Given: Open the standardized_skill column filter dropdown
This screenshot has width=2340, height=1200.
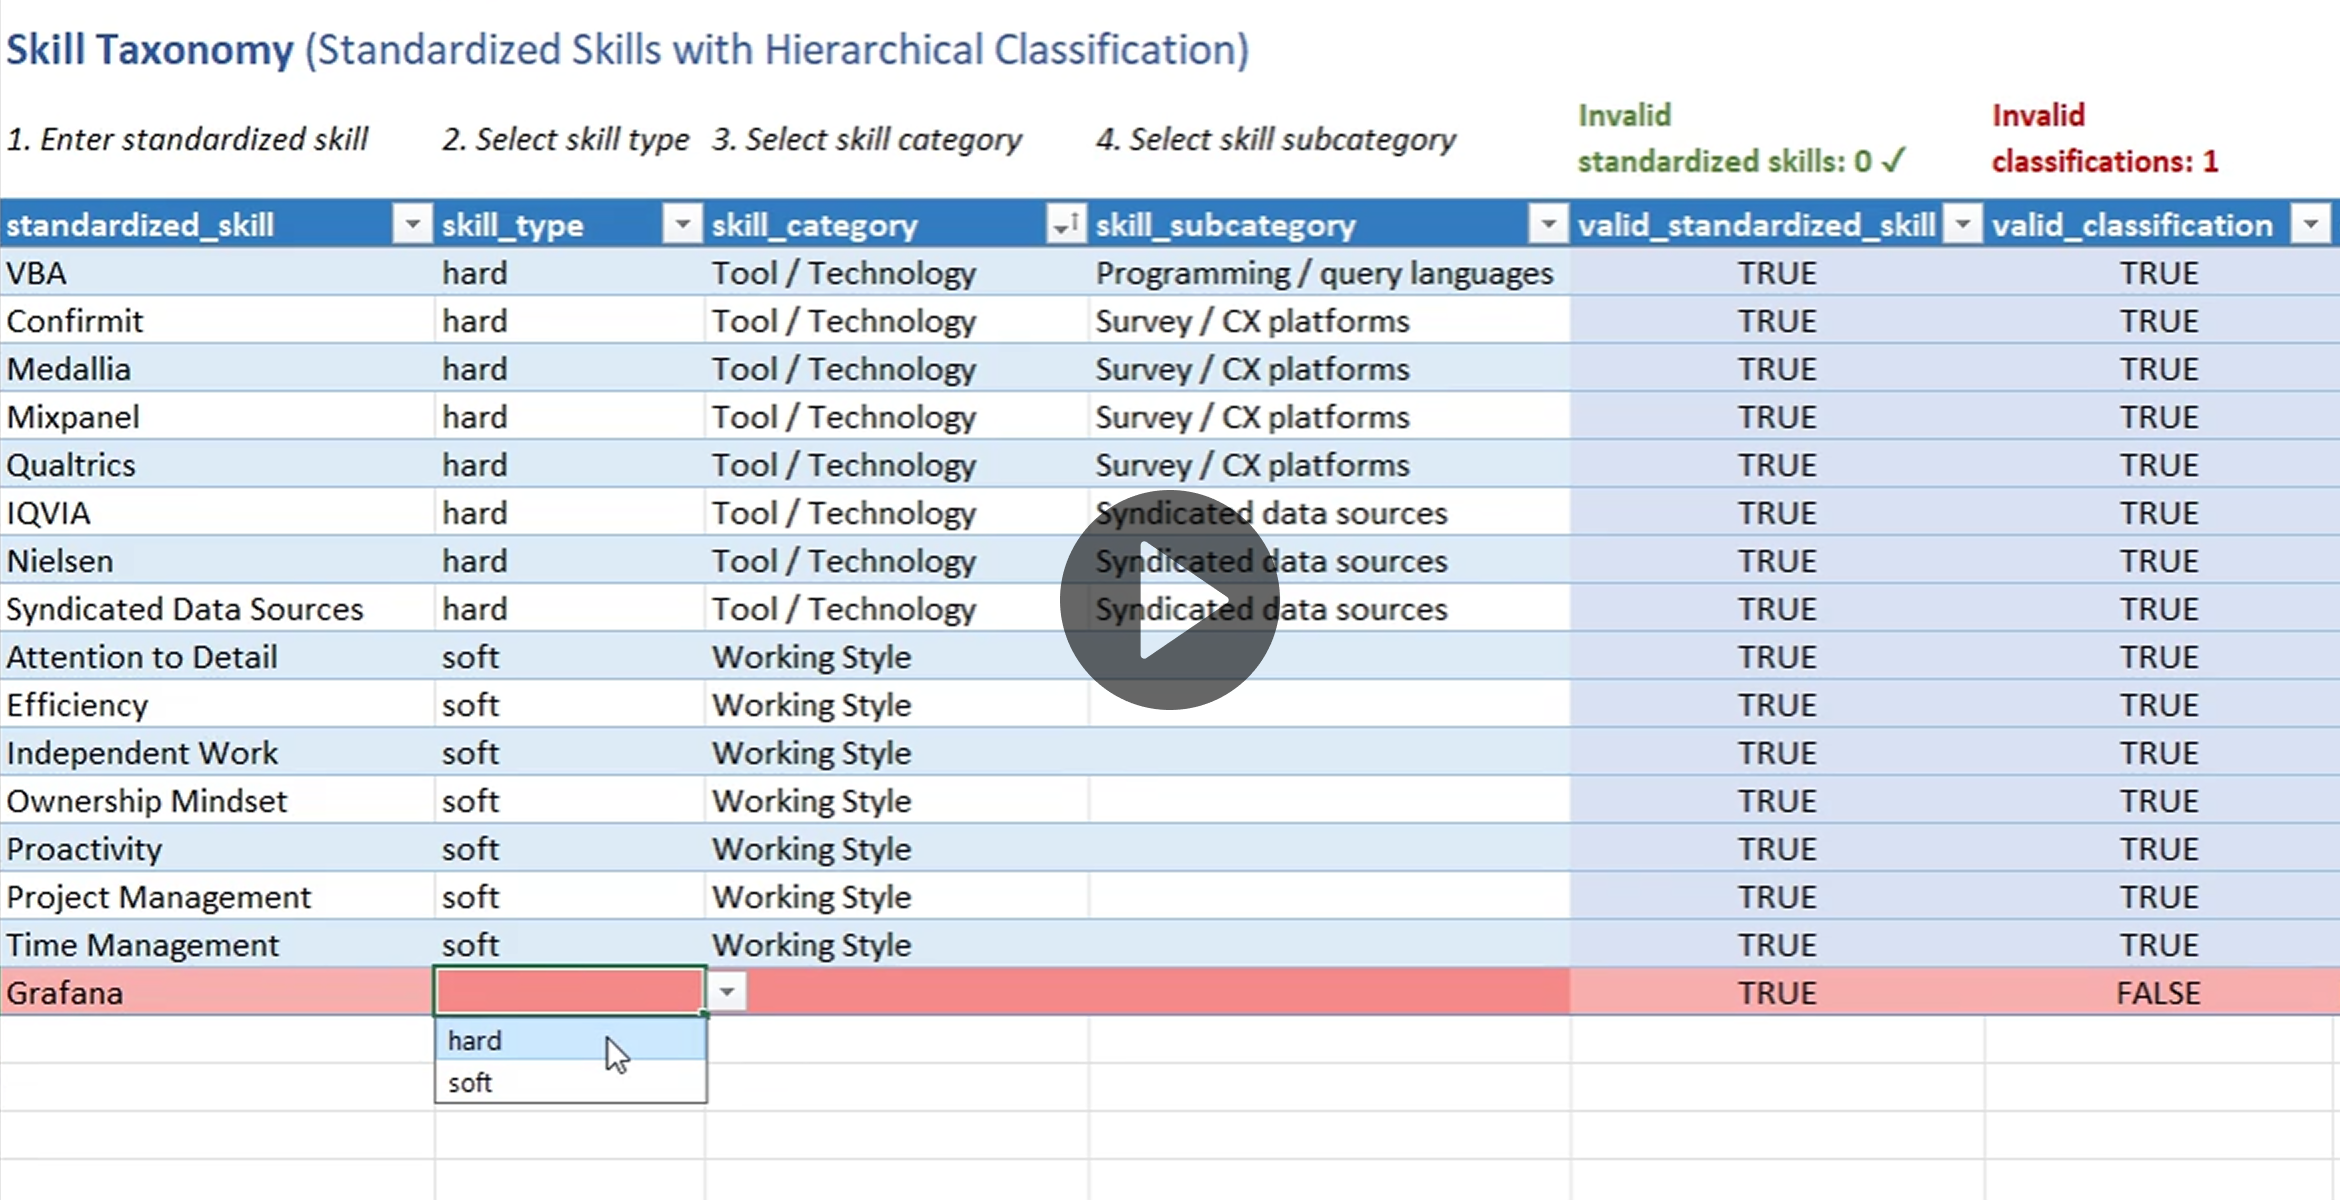Looking at the screenshot, I should [x=412, y=225].
